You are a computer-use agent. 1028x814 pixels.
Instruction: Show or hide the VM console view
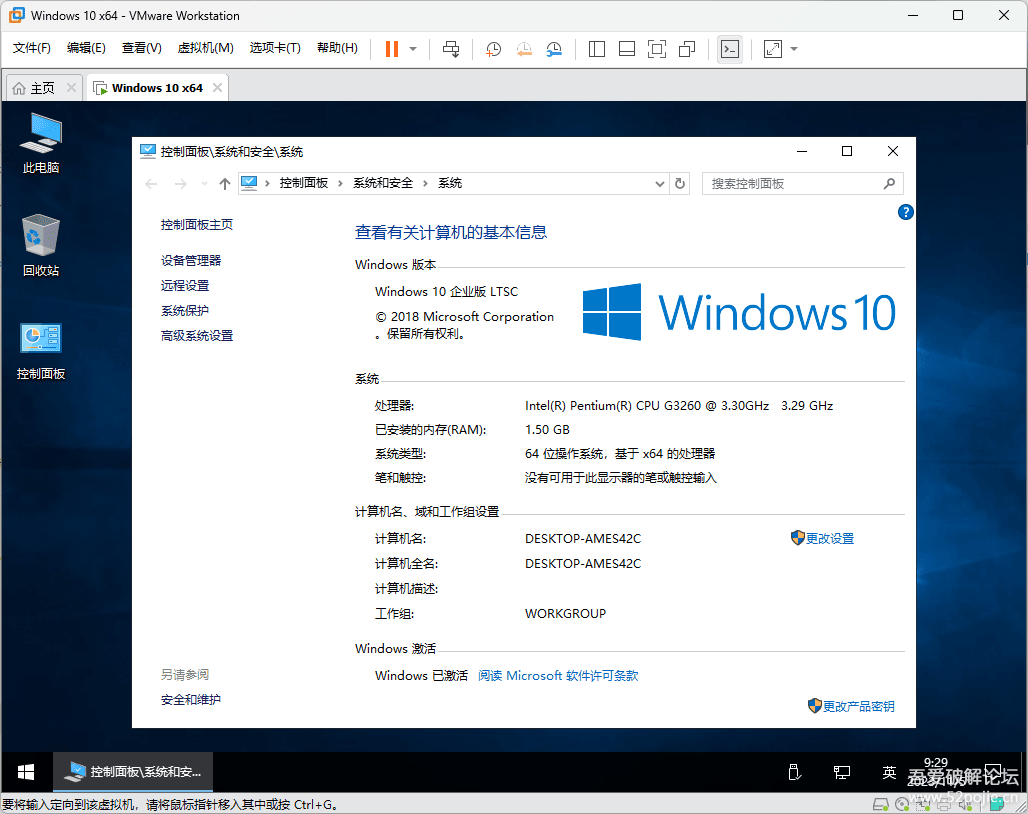tap(730, 48)
